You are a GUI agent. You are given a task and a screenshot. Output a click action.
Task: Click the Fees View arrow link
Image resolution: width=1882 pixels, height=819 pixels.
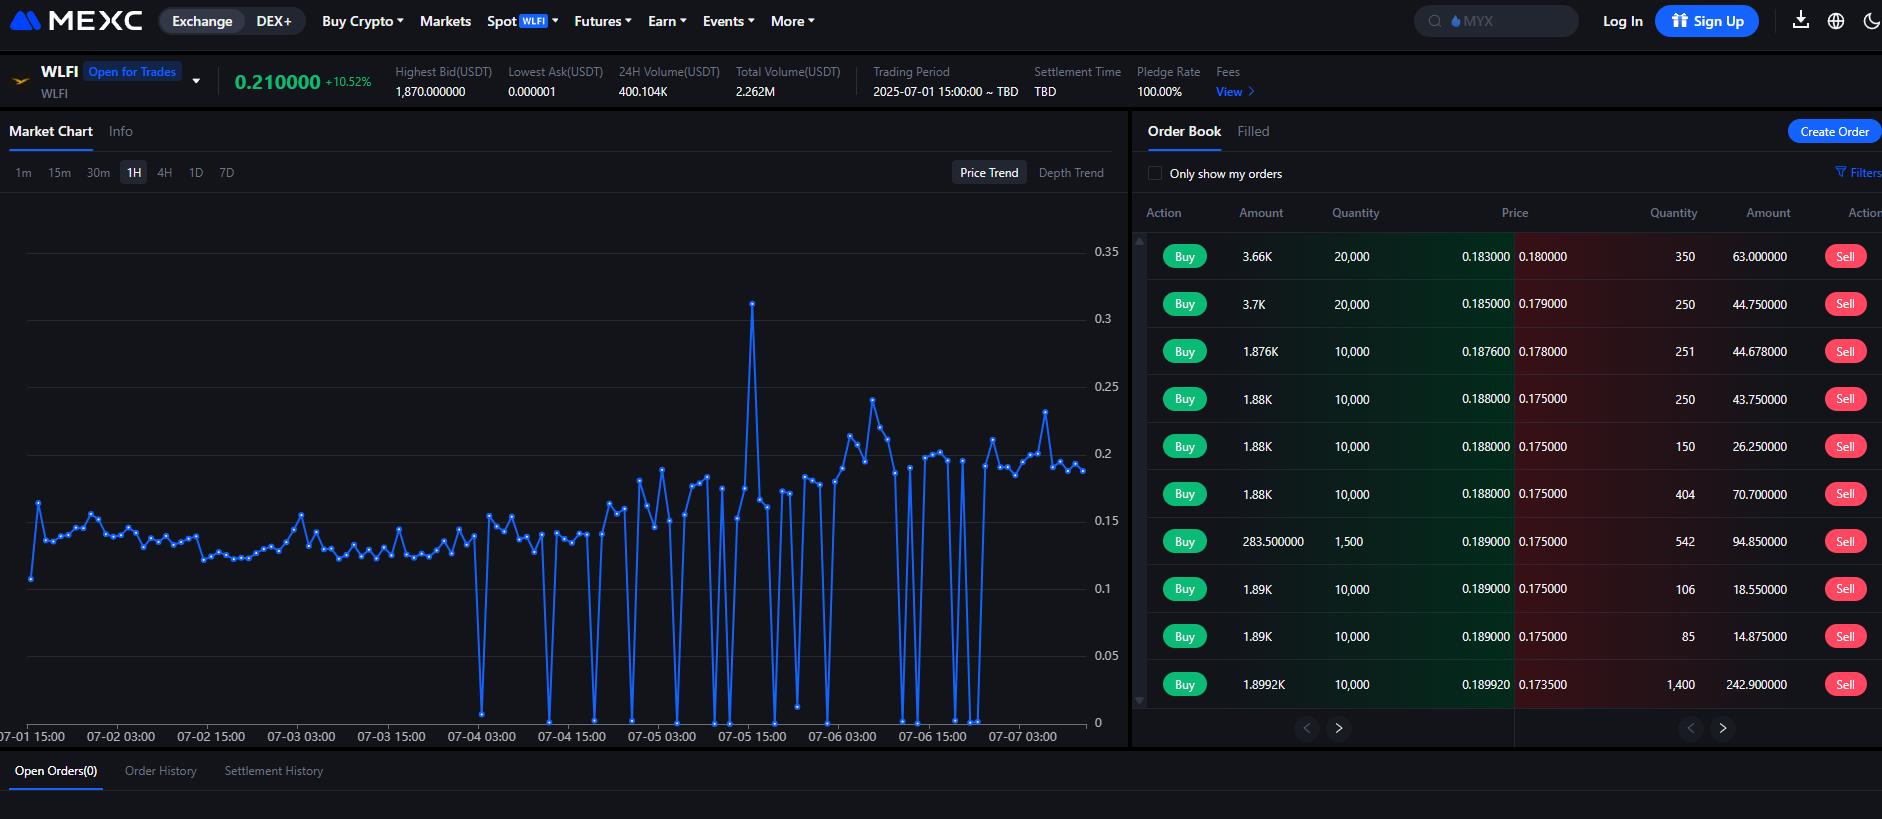pos(1235,92)
